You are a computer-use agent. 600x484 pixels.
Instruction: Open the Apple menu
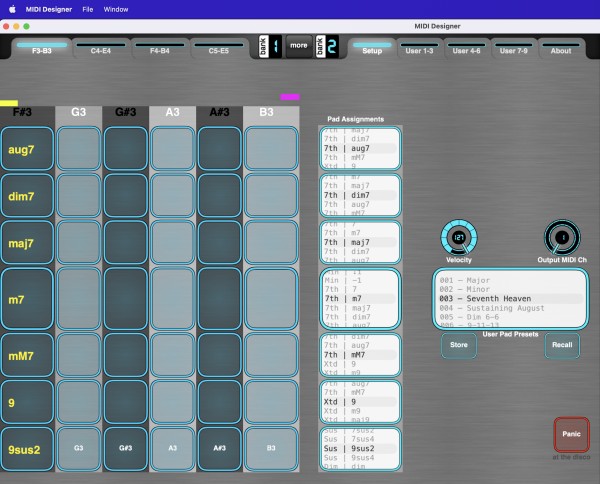tap(12, 9)
